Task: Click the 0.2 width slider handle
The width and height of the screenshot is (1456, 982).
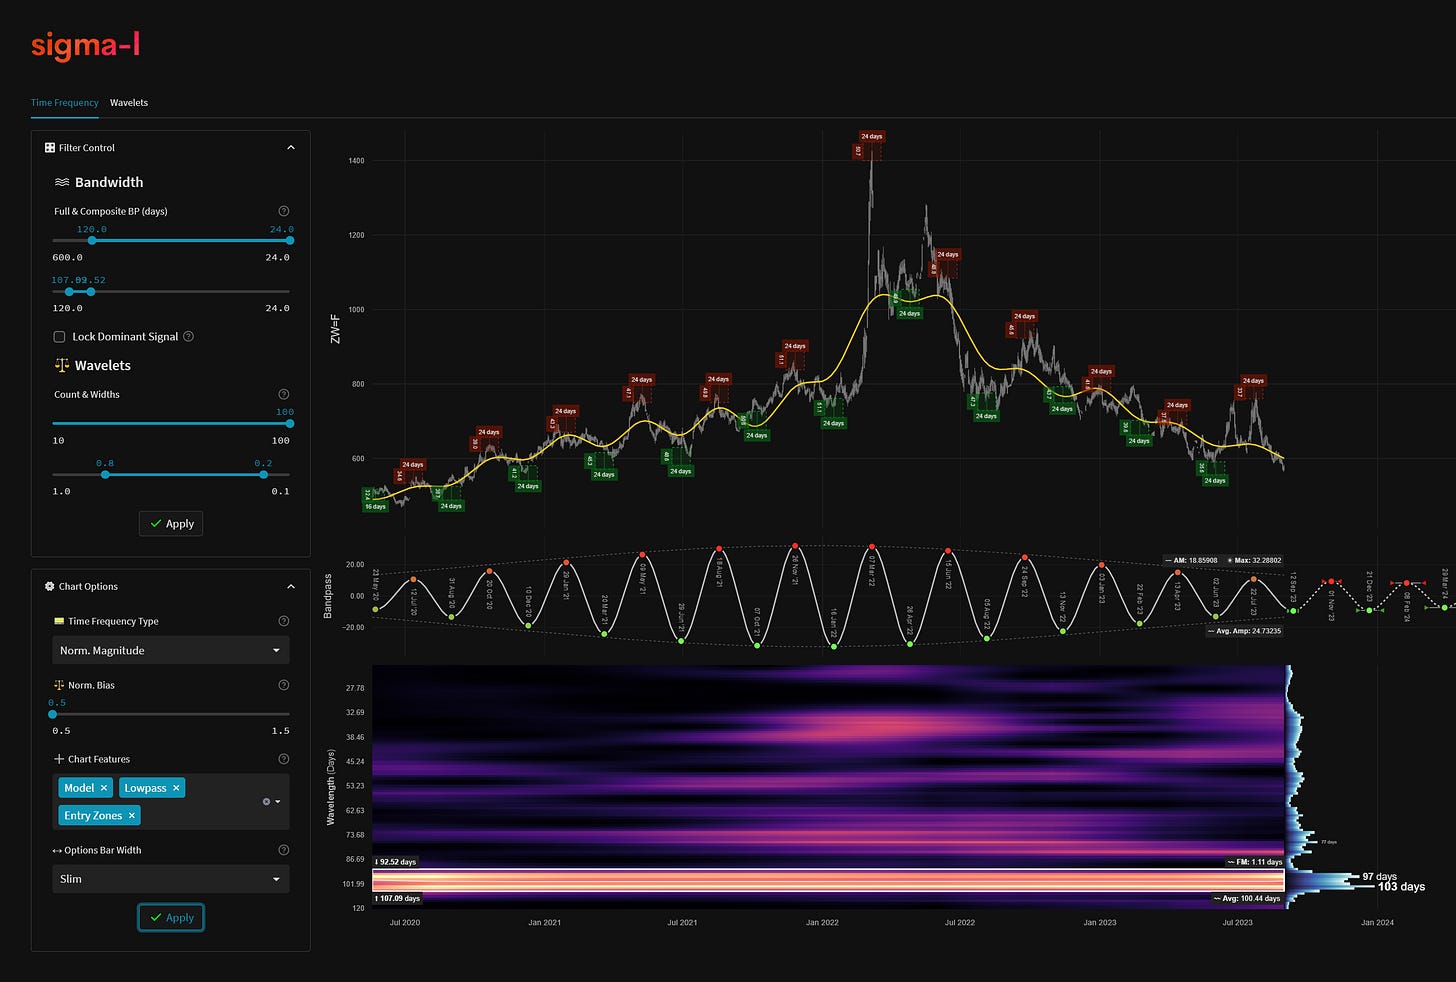Action: pyautogui.click(x=264, y=475)
